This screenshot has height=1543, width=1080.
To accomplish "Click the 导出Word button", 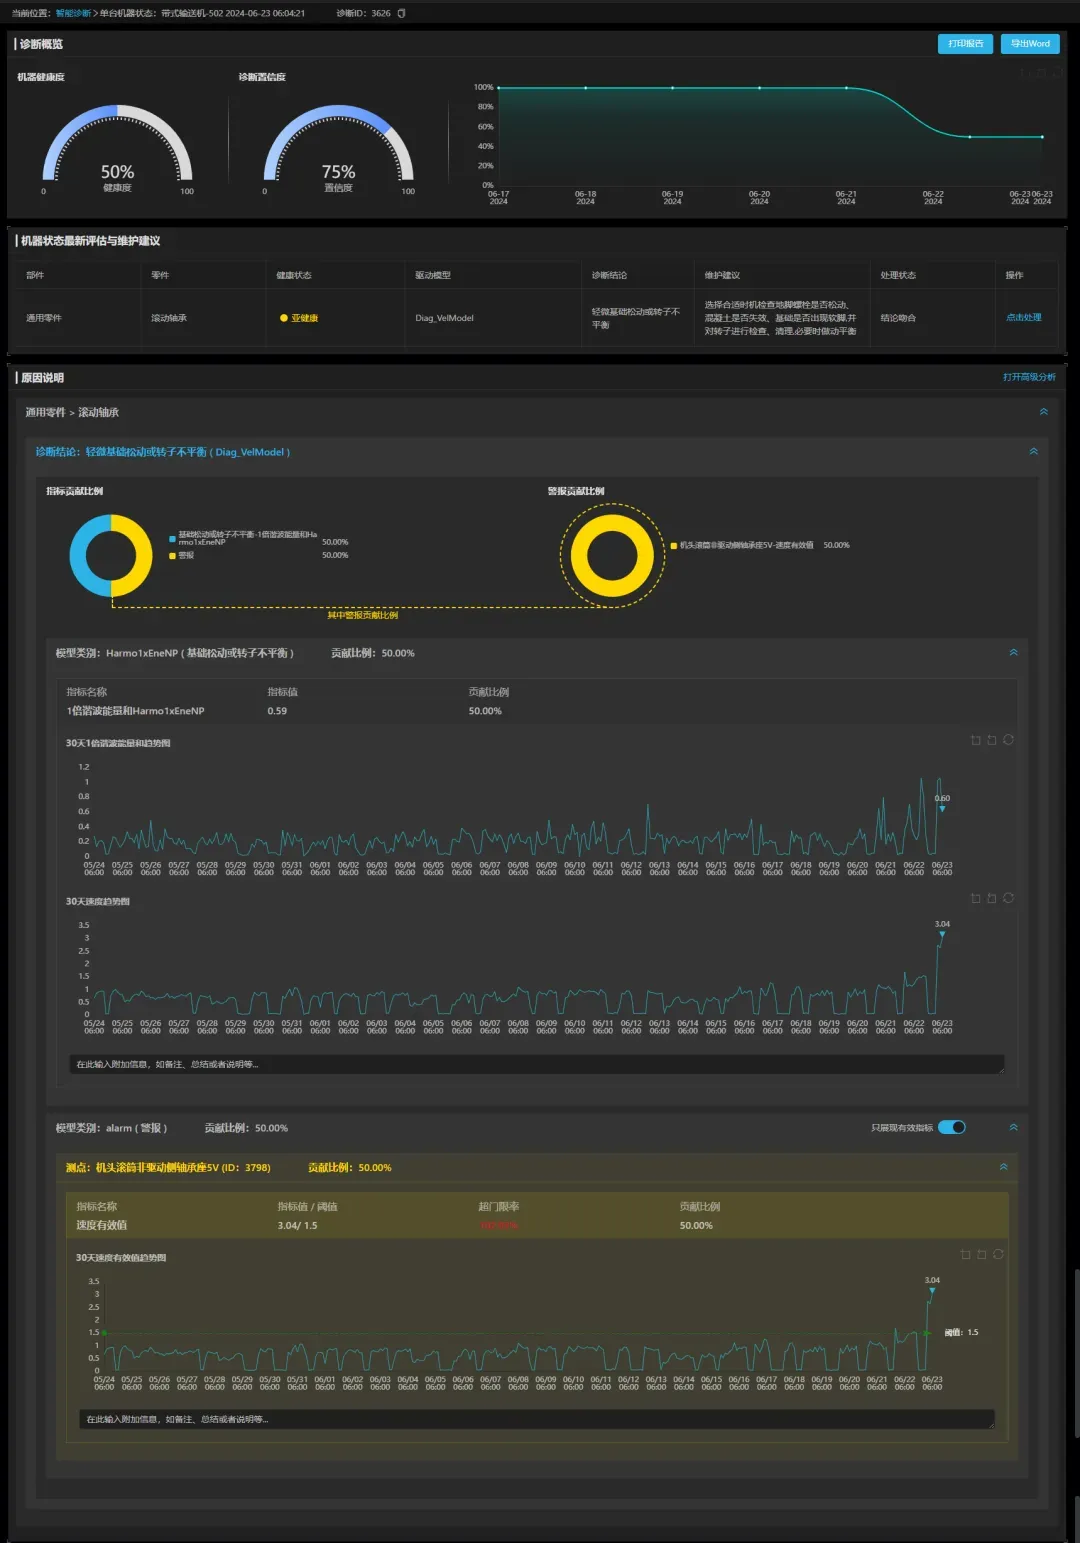I will point(1029,44).
